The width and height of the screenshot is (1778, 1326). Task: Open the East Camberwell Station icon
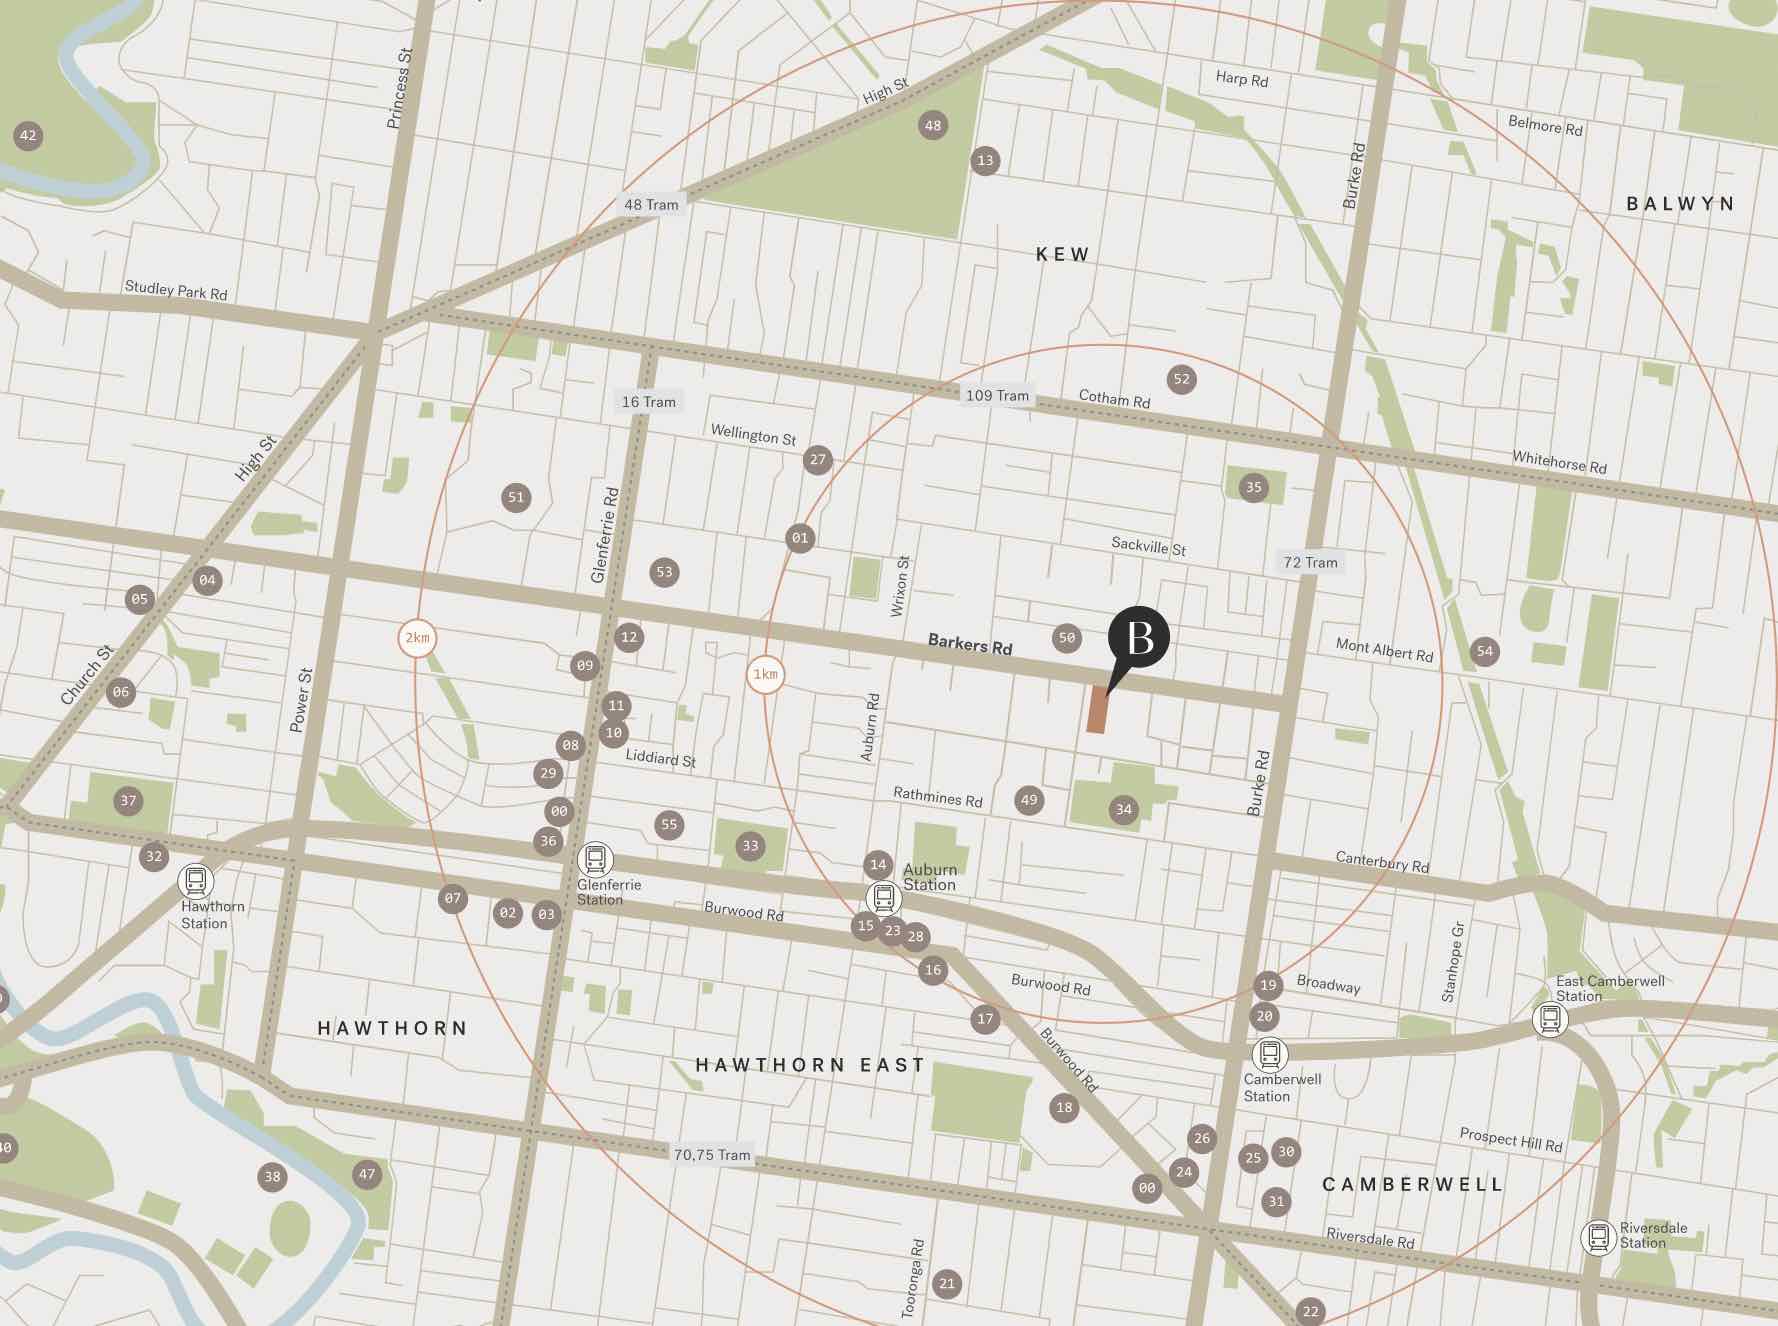[x=1550, y=1020]
